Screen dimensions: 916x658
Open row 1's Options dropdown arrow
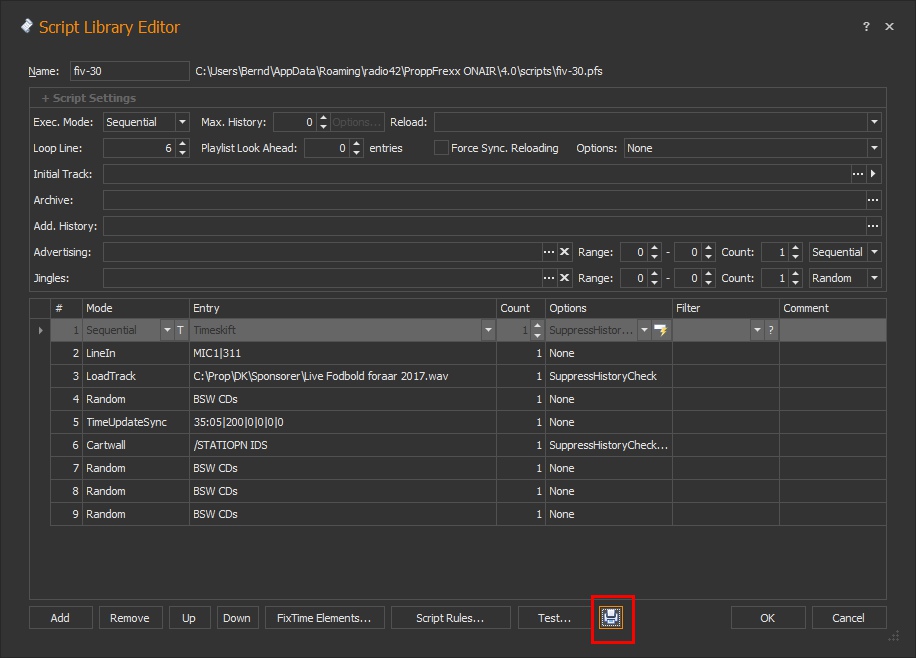644,330
